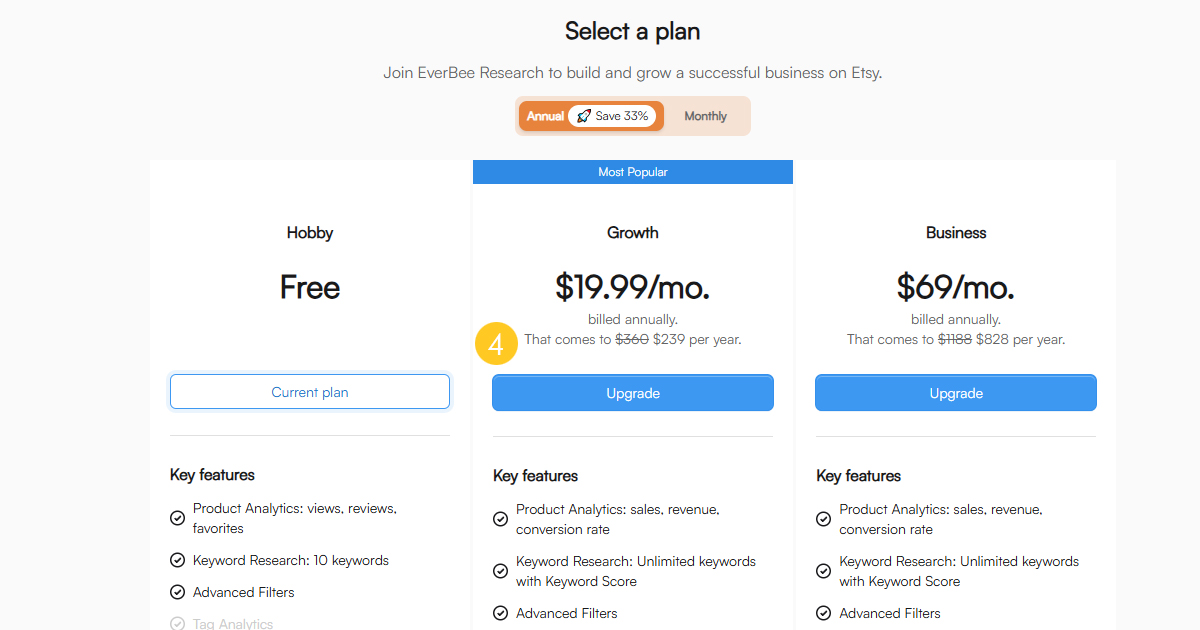This screenshot has height=630, width=1200.
Task: Click the yellow step 4 marker
Action: [x=496, y=343]
